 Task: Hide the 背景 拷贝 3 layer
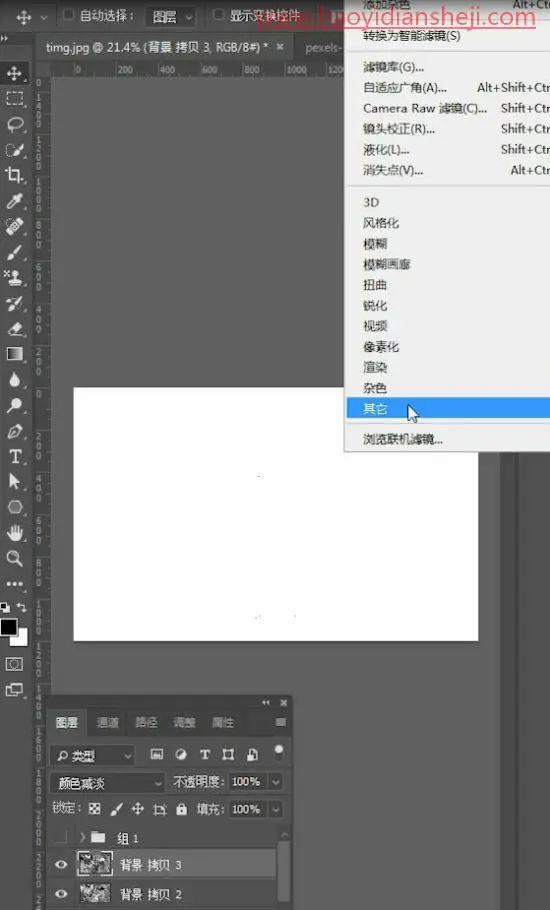pos(60,865)
